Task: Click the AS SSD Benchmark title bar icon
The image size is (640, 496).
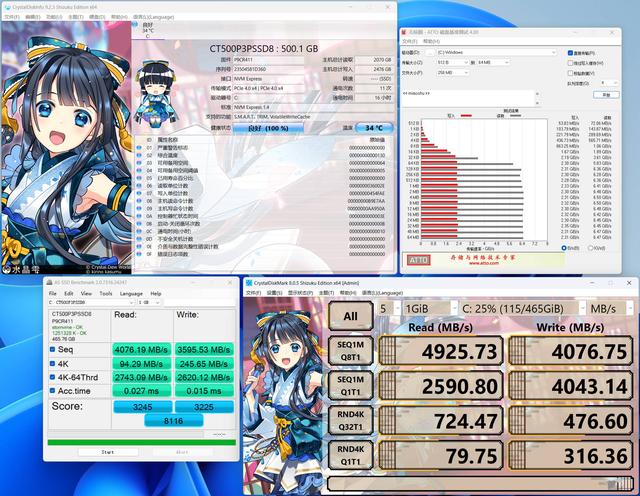Action: pos(50,282)
